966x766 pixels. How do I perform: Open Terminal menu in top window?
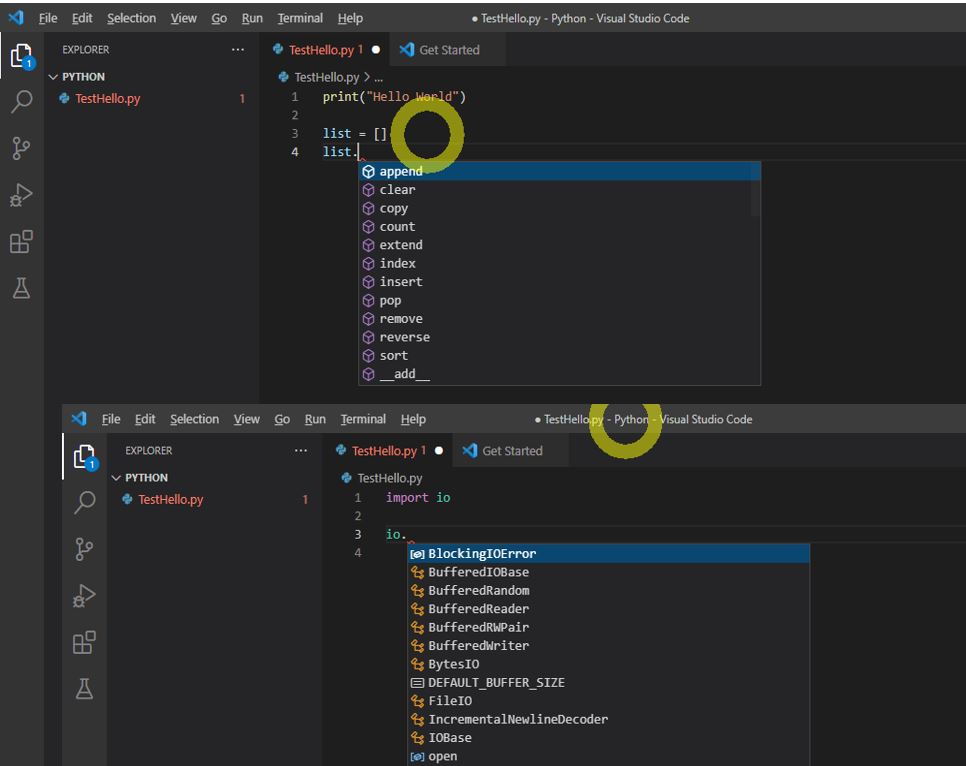[x=300, y=18]
